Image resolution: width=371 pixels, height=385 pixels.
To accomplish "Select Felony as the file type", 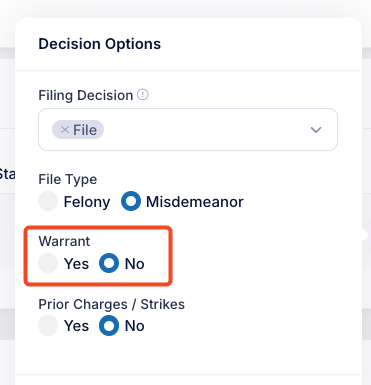I will [x=48, y=201].
